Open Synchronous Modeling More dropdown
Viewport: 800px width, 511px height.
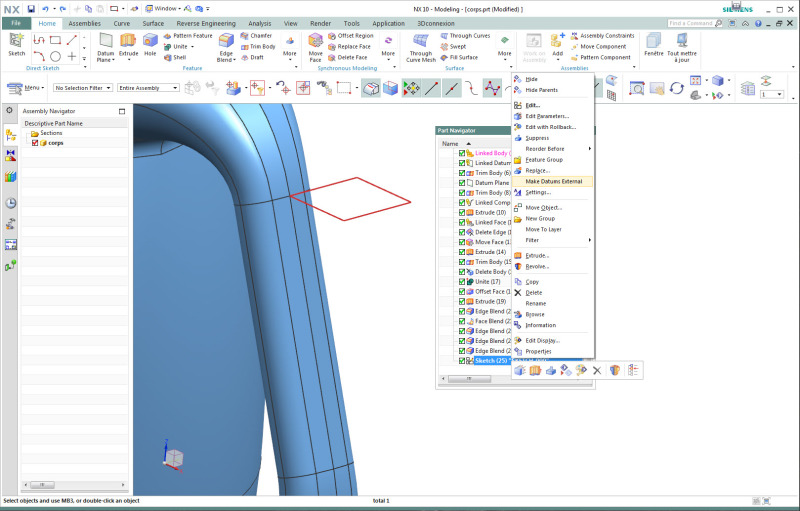[x=388, y=46]
